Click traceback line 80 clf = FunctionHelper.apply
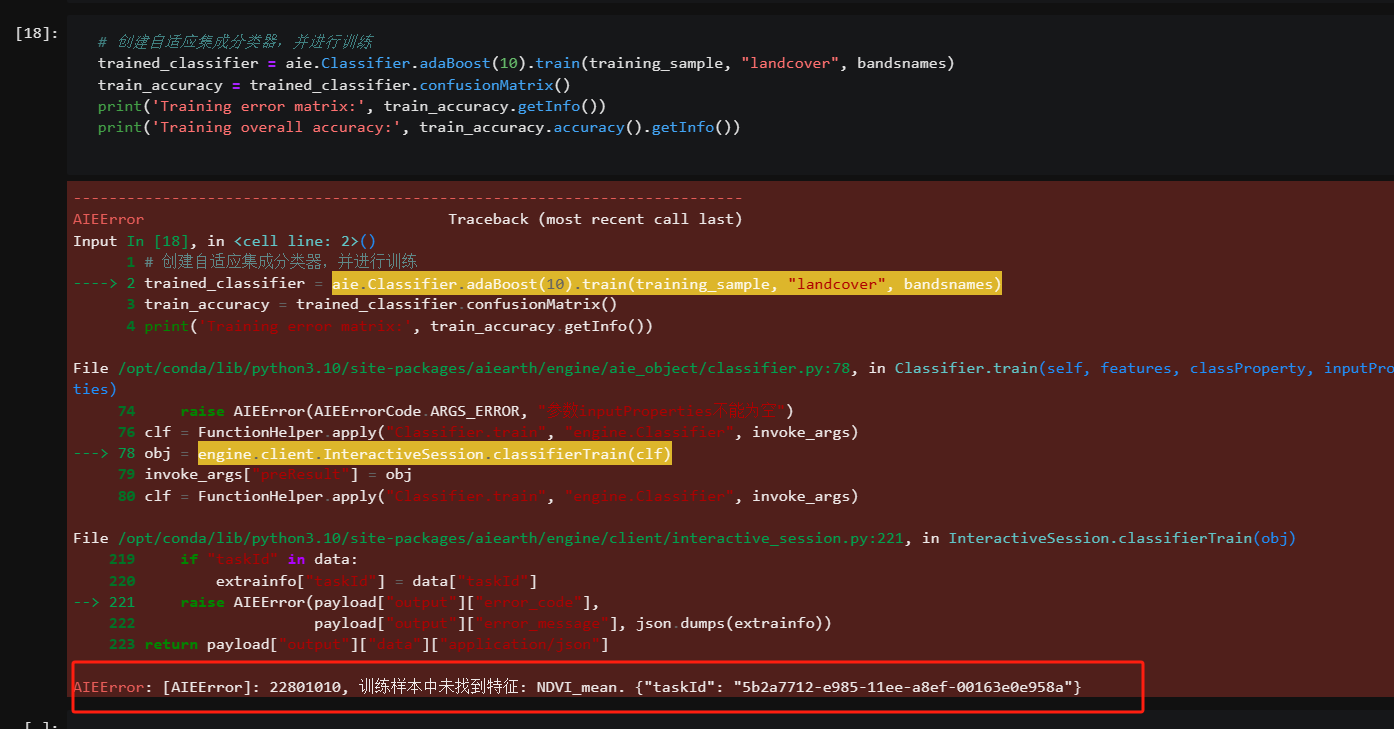Viewport: 1394px width, 729px height. (487, 496)
